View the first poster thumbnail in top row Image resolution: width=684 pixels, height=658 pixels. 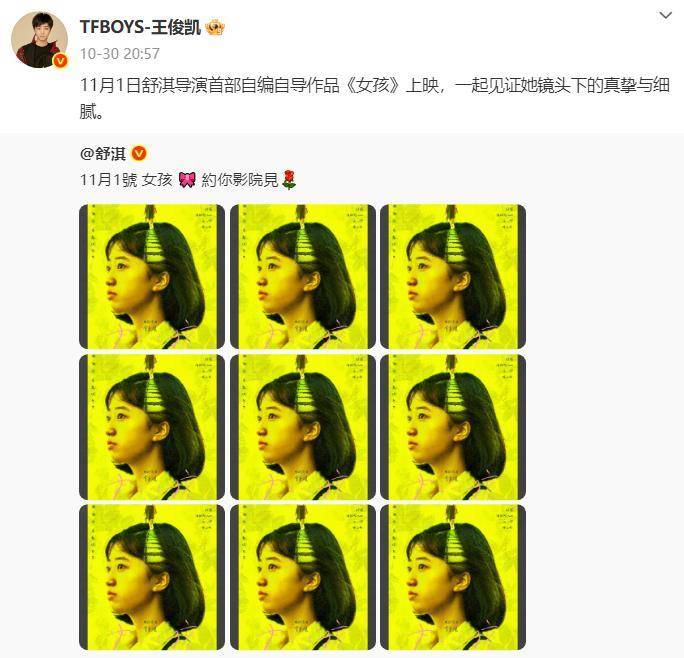pyautogui.click(x=152, y=277)
